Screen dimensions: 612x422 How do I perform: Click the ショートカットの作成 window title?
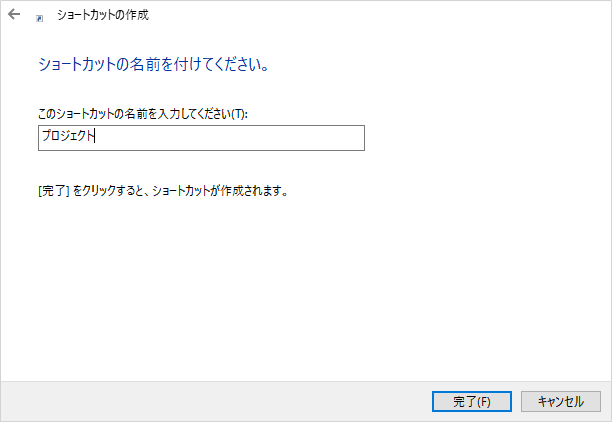click(x=104, y=16)
